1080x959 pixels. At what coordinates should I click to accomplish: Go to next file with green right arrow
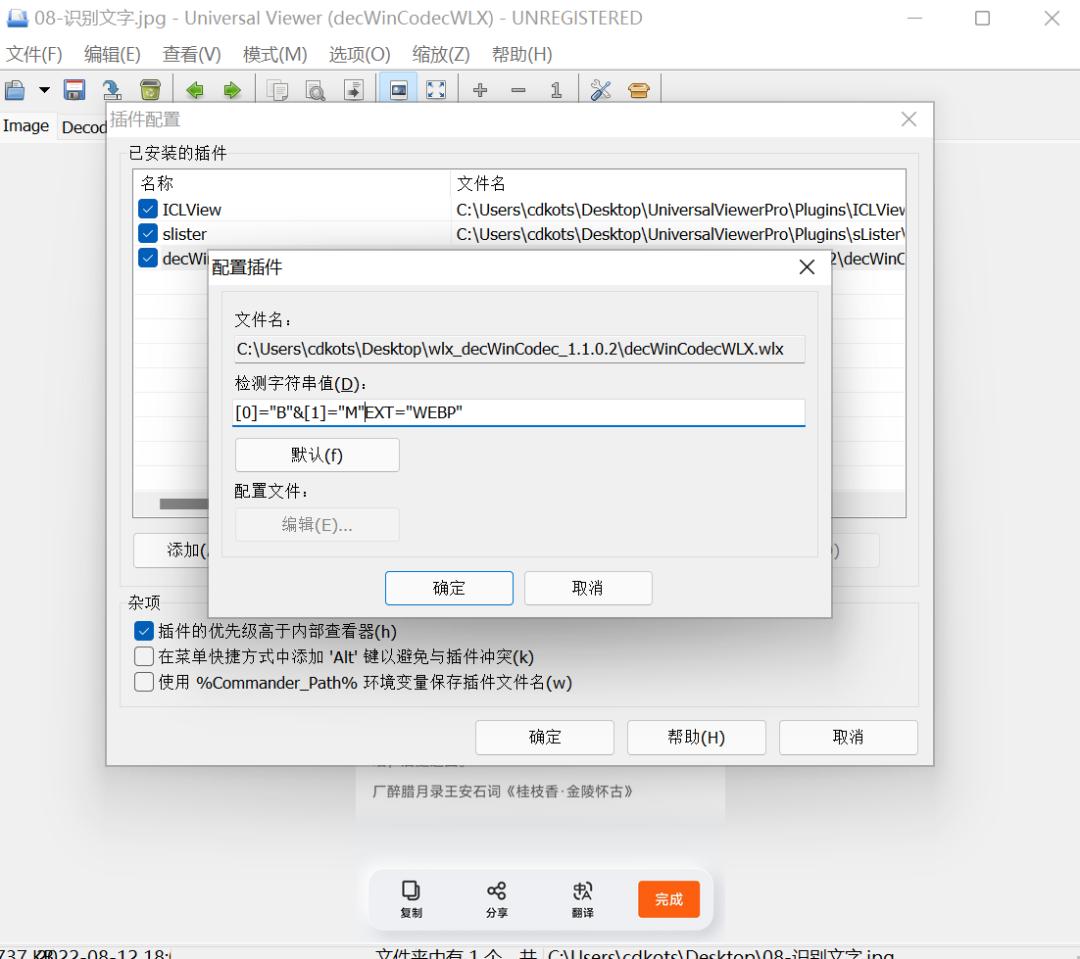coord(232,90)
